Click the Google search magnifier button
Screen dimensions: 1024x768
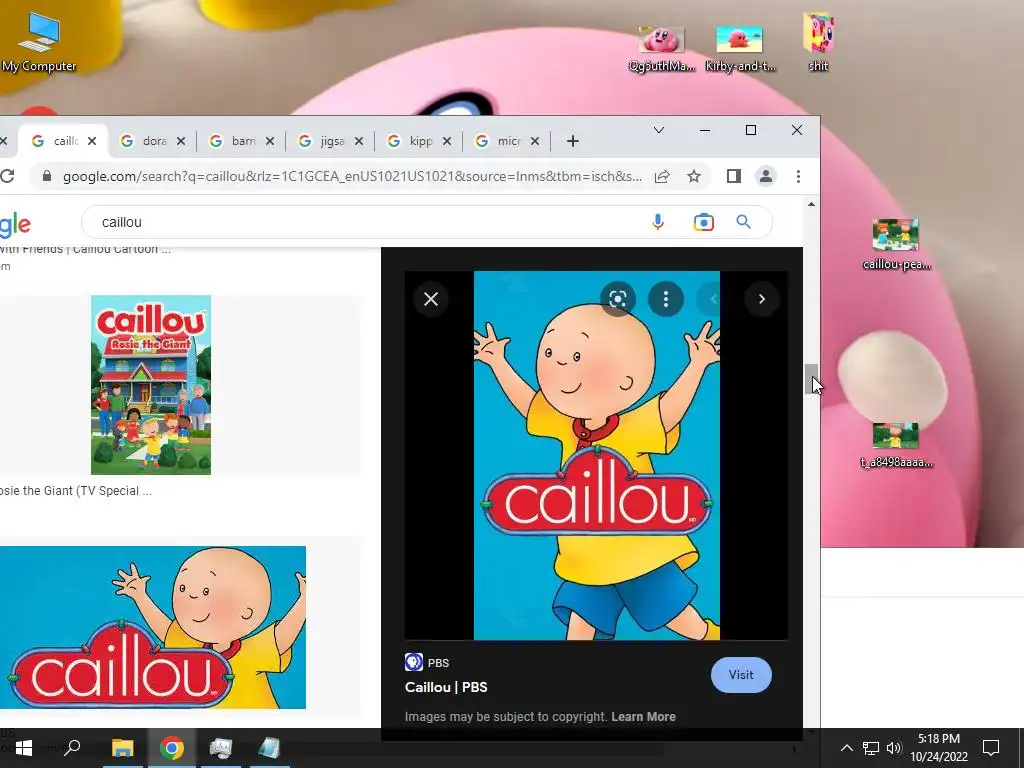pyautogui.click(x=743, y=222)
